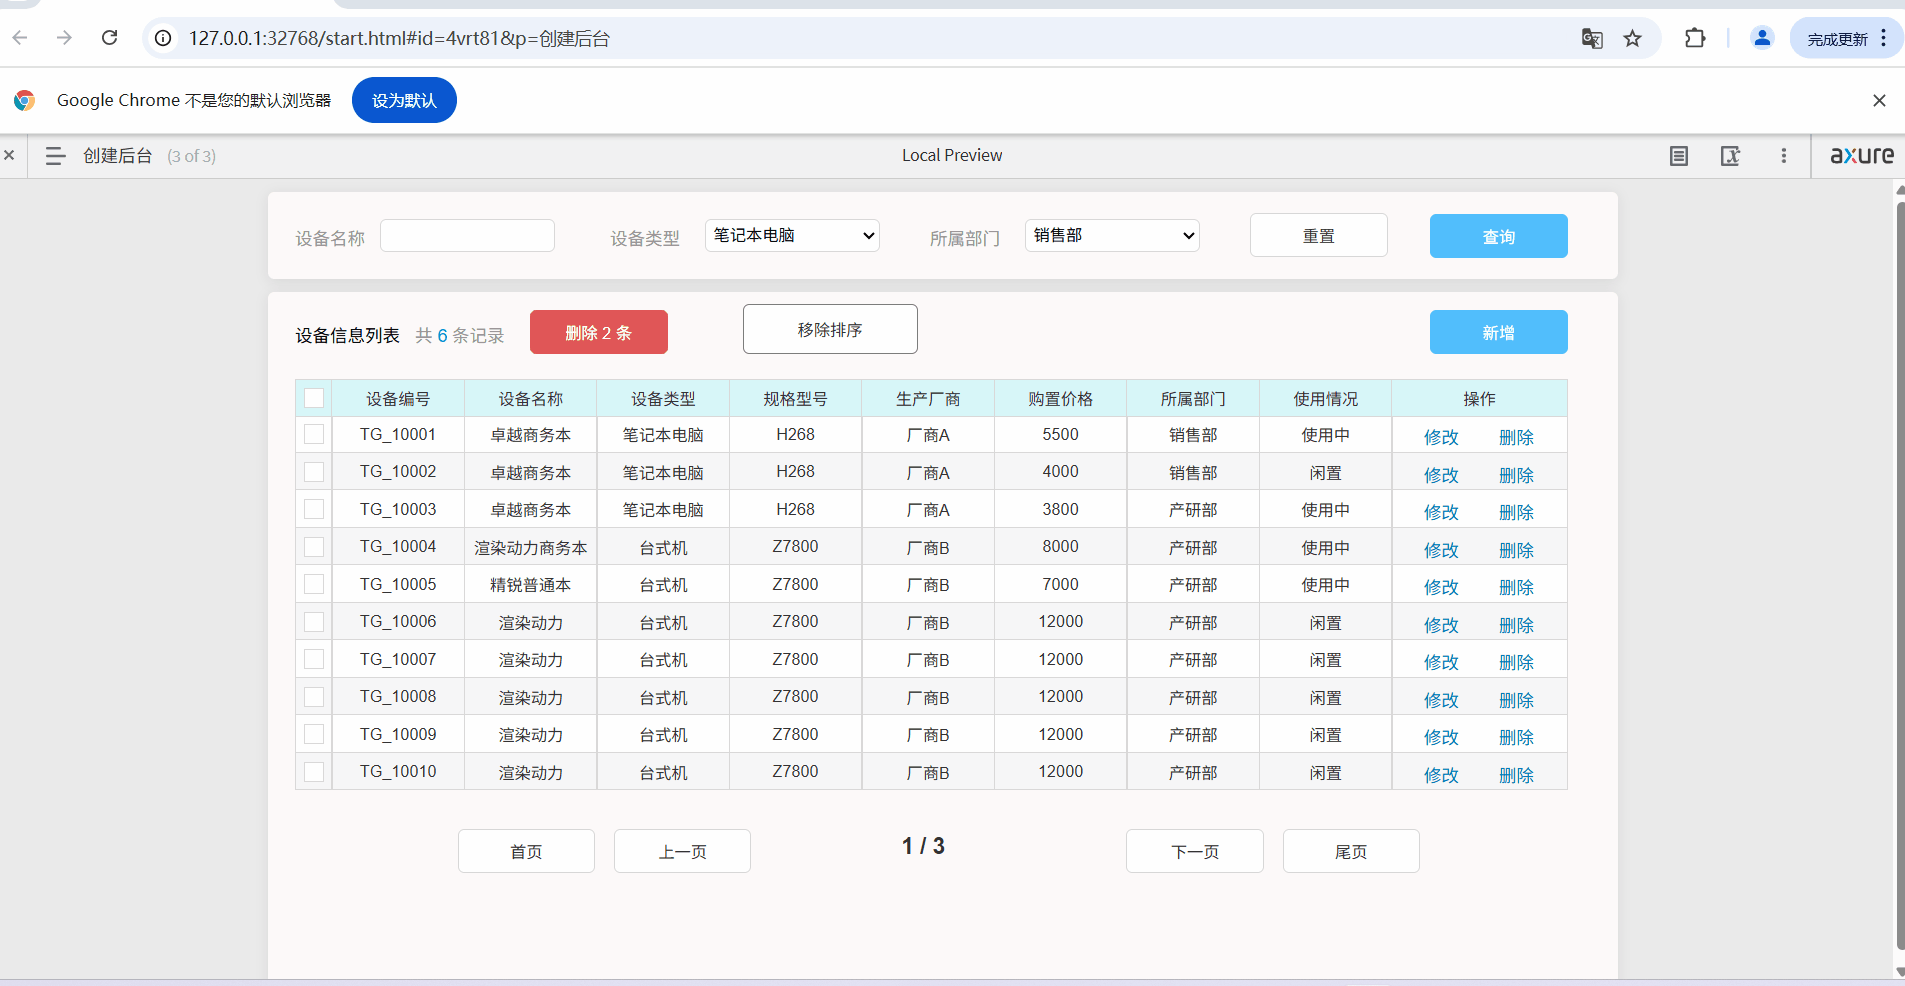The image size is (1905, 986).
Task: Reload the page with the refresh icon
Action: (x=111, y=38)
